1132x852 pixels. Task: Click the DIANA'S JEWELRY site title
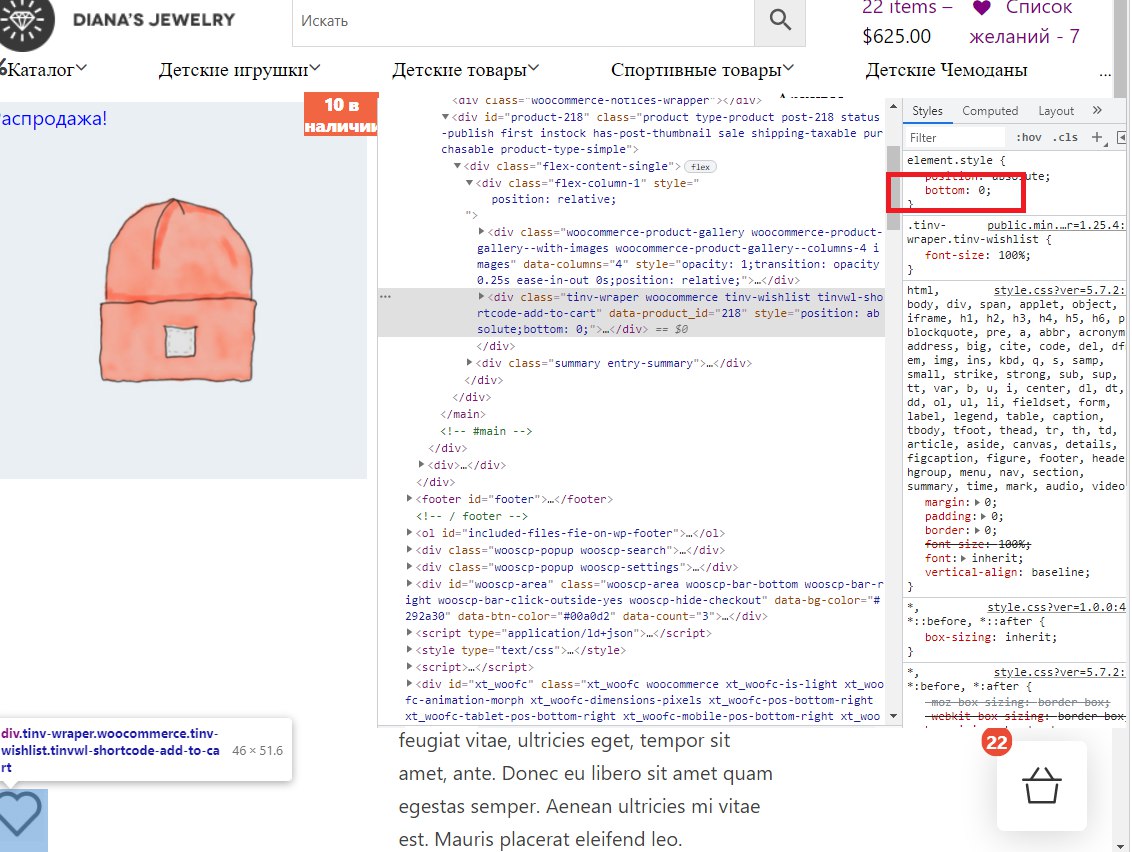click(154, 20)
